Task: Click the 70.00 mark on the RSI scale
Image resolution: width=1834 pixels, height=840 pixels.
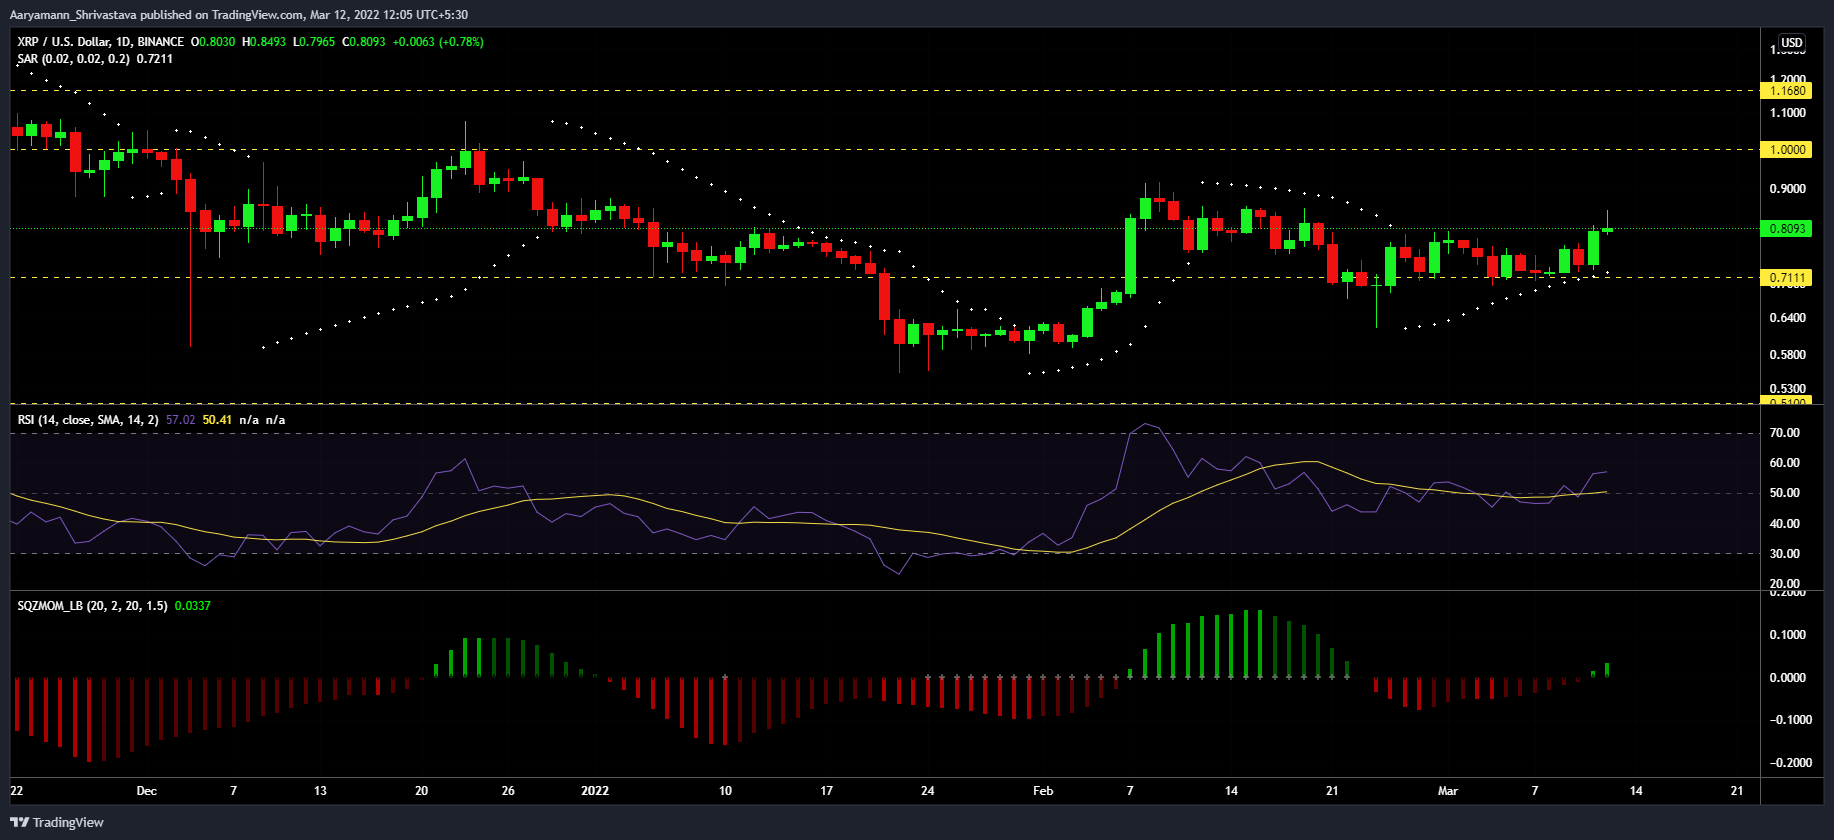Action: click(x=1784, y=433)
